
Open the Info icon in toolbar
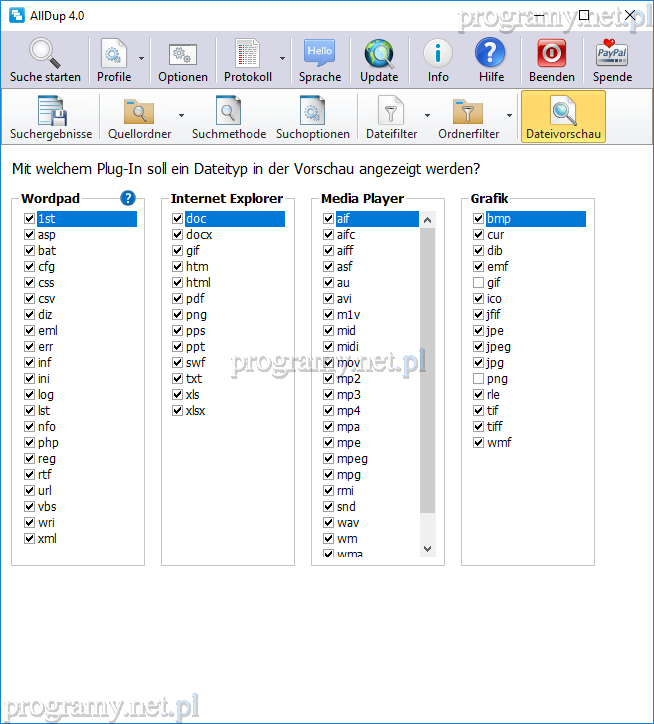[438, 53]
